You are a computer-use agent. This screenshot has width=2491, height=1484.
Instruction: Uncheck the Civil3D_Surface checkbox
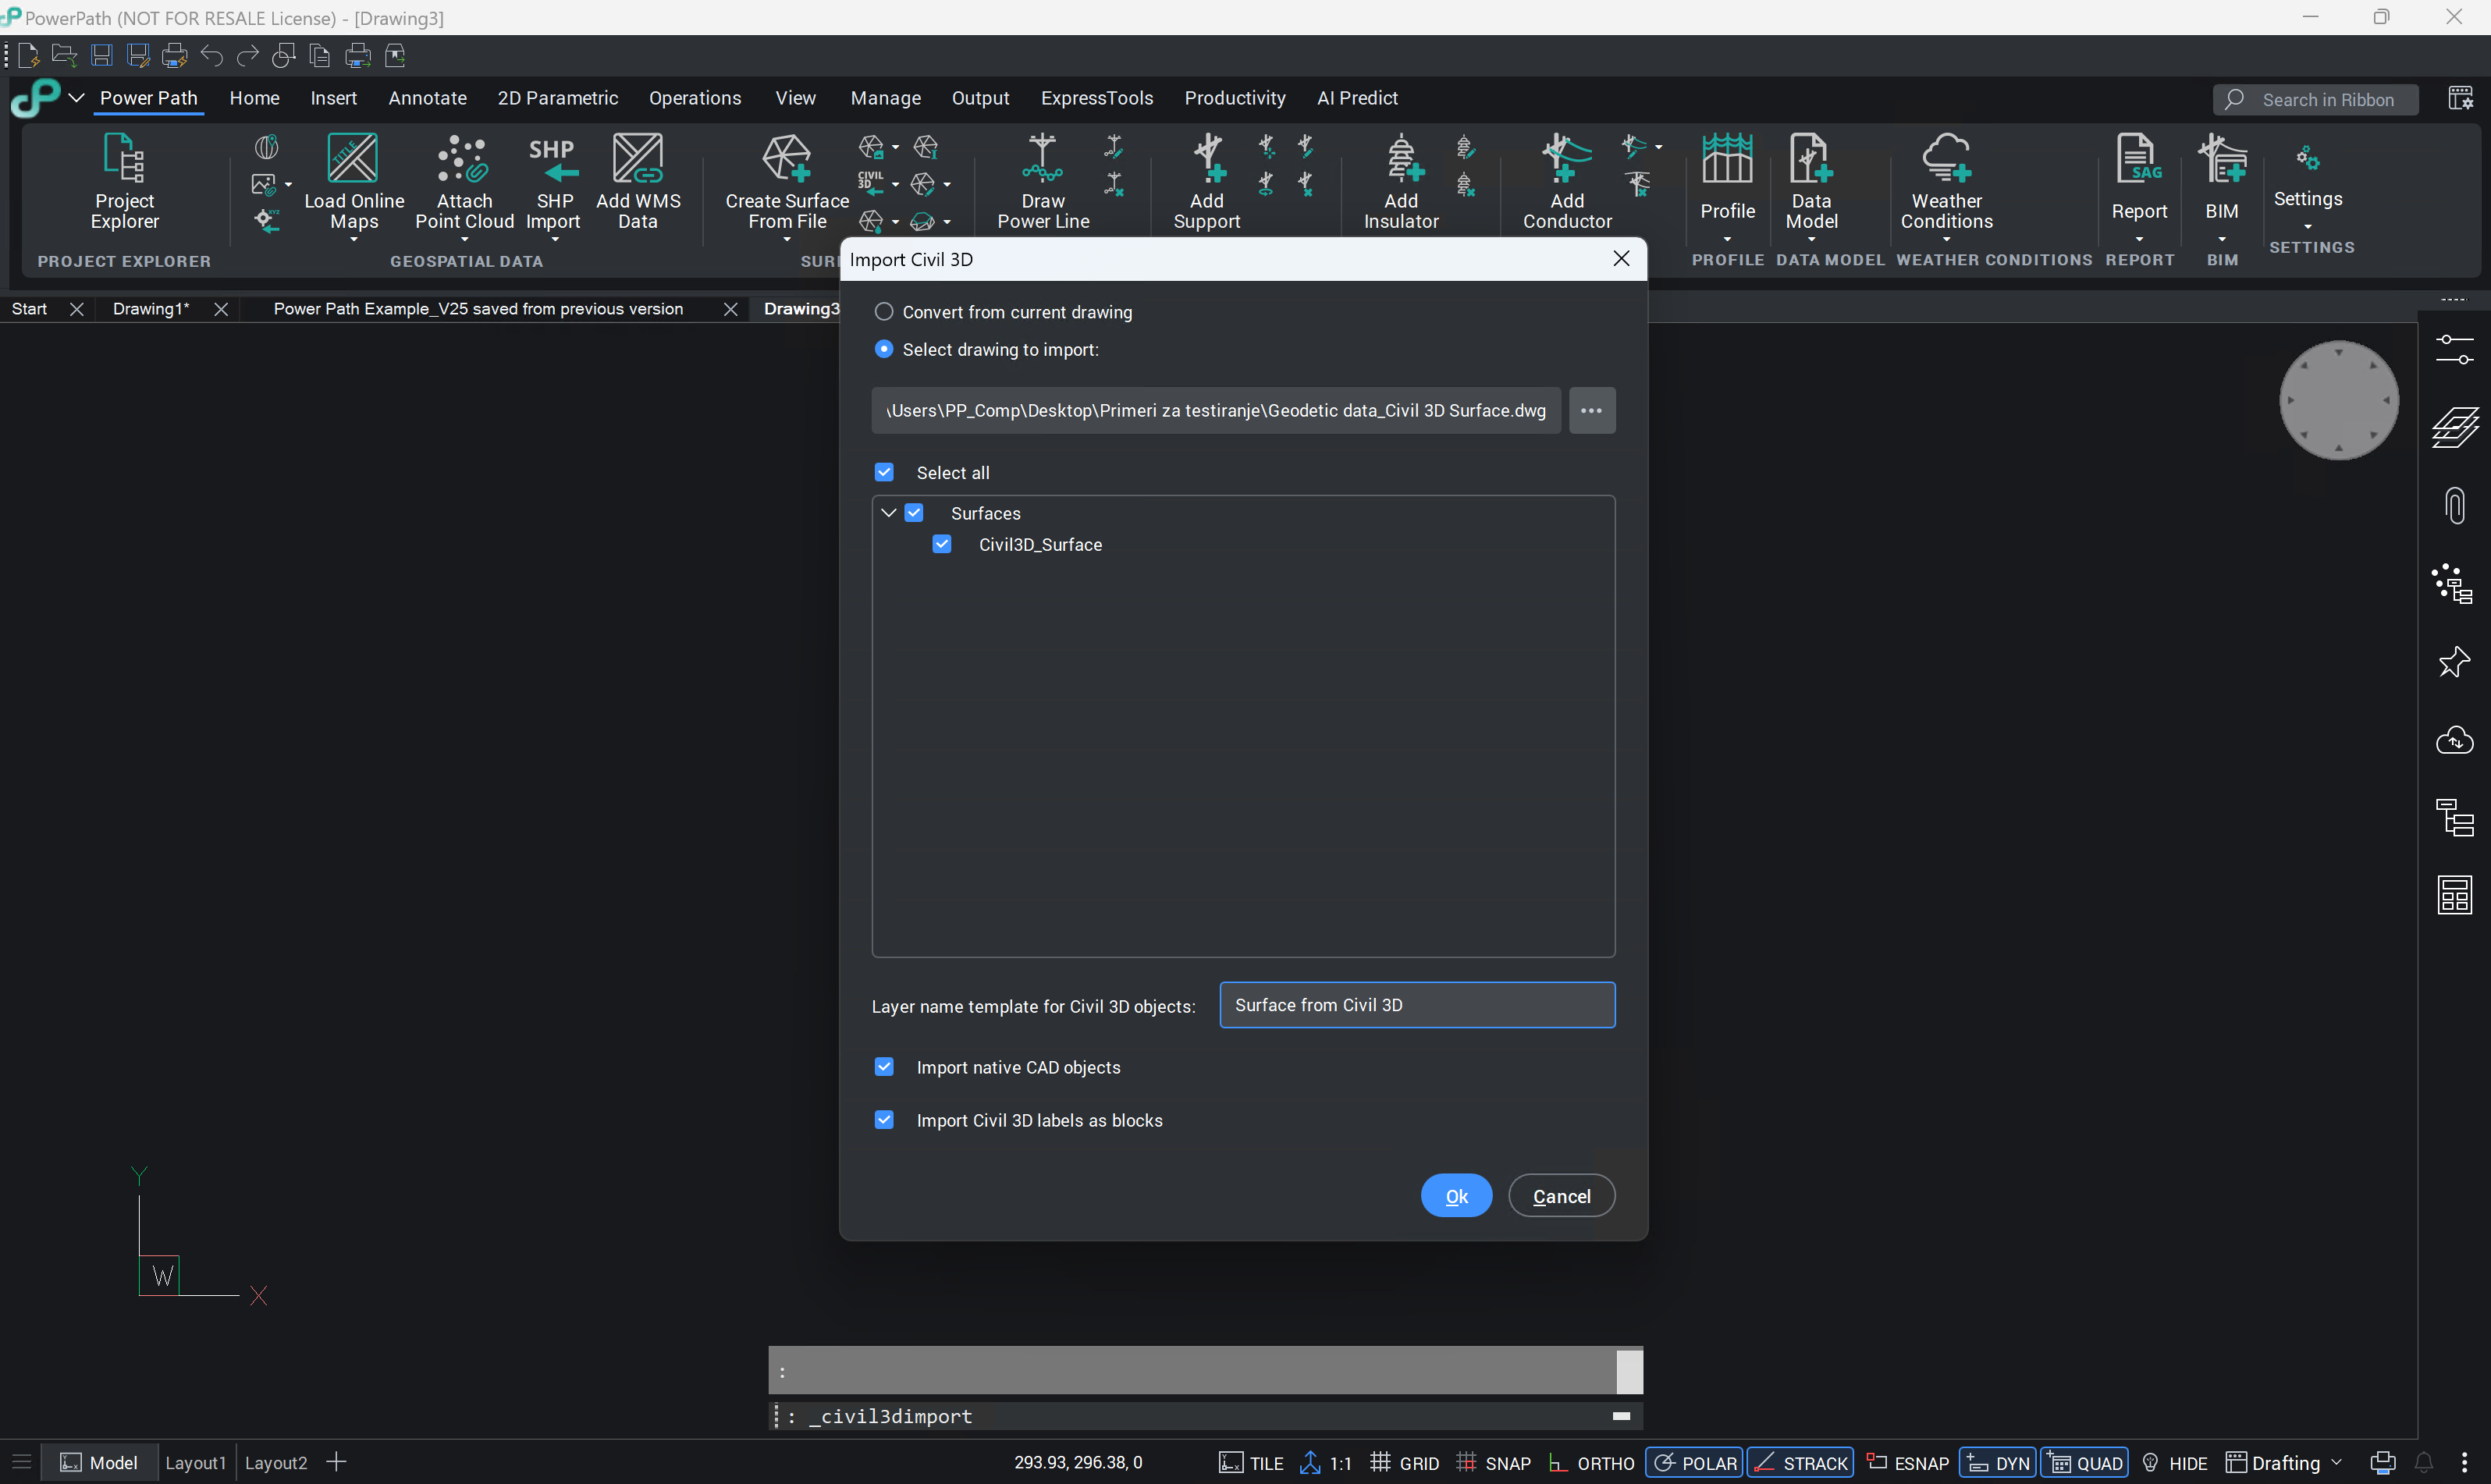coord(942,544)
